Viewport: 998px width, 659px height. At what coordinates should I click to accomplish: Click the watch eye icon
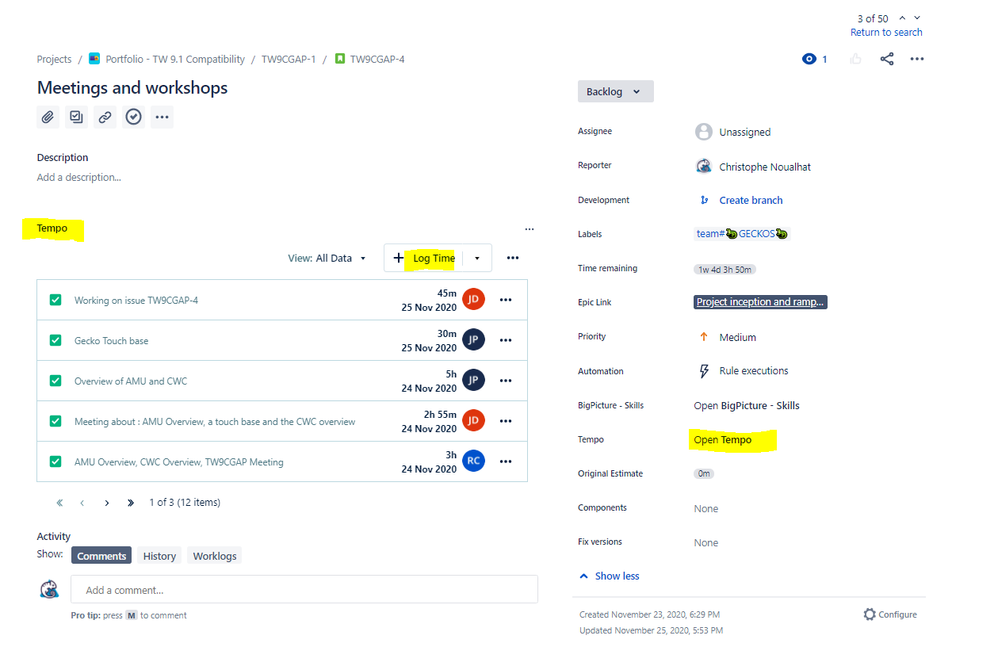(x=809, y=59)
